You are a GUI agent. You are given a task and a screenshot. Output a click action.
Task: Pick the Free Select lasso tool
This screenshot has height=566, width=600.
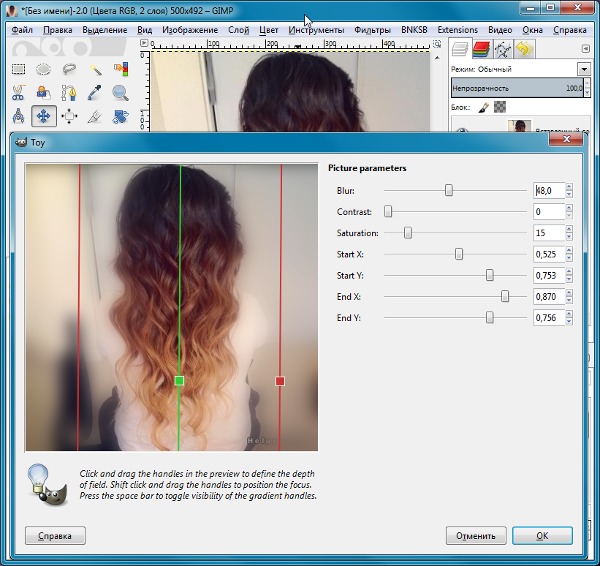coord(69,69)
